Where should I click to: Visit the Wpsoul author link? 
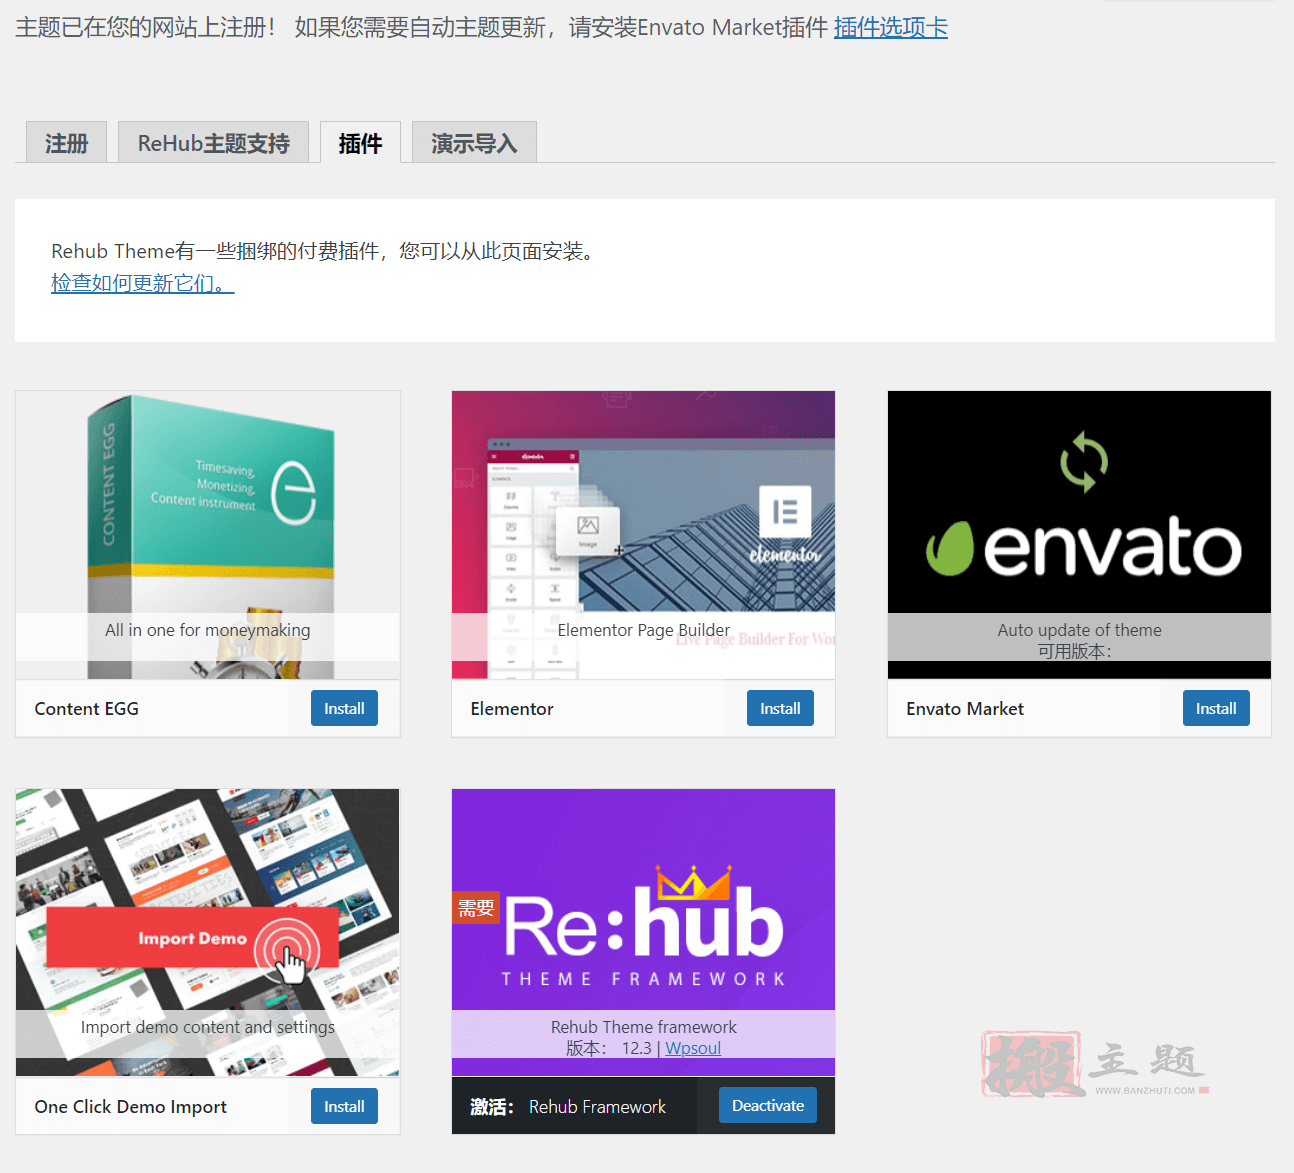[693, 1048]
